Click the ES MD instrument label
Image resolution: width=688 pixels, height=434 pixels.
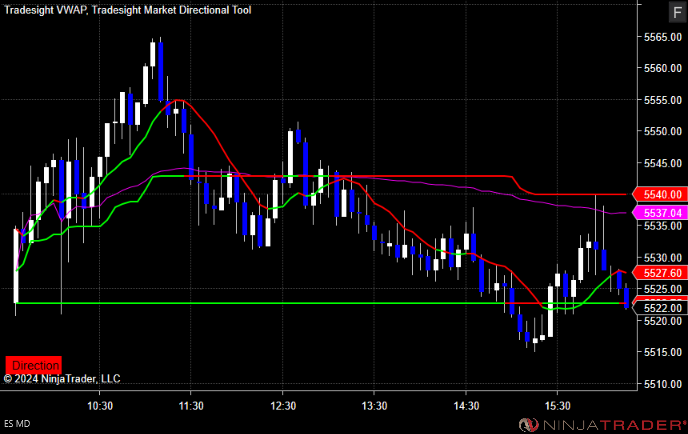coord(17,424)
